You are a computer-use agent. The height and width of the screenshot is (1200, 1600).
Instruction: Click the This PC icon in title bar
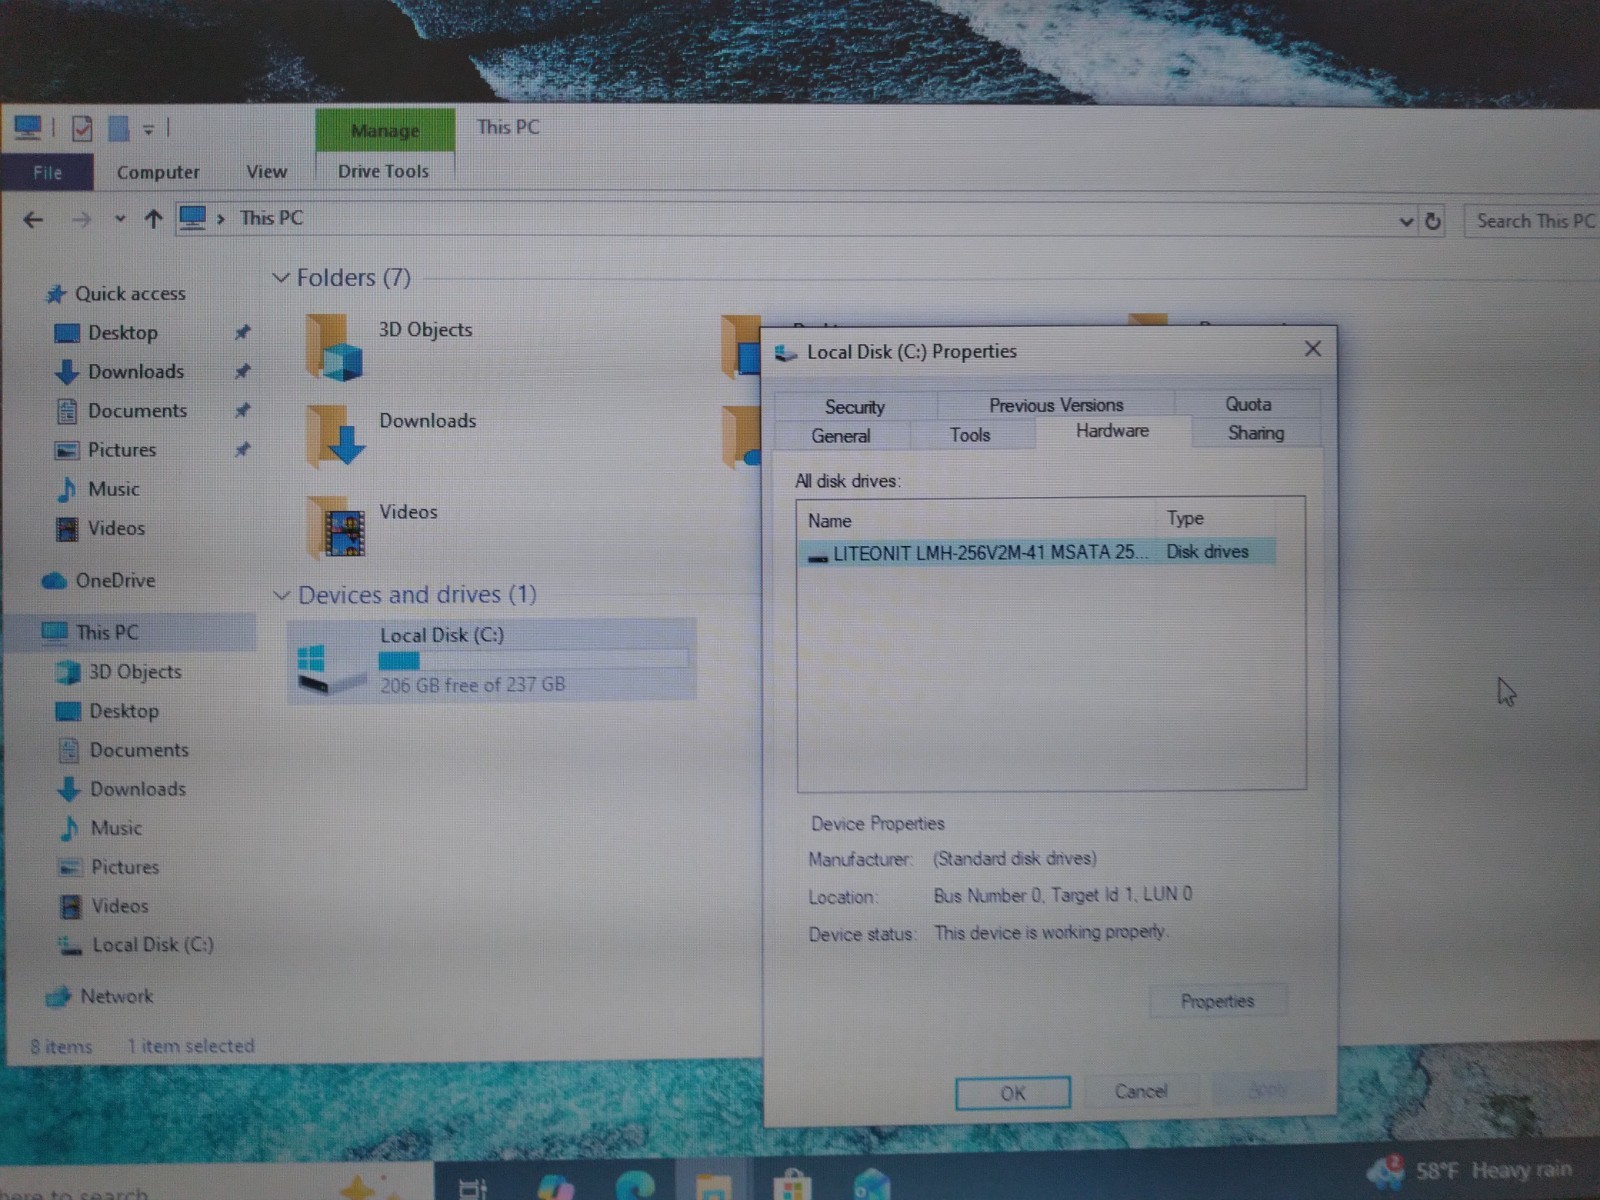[x=27, y=127]
